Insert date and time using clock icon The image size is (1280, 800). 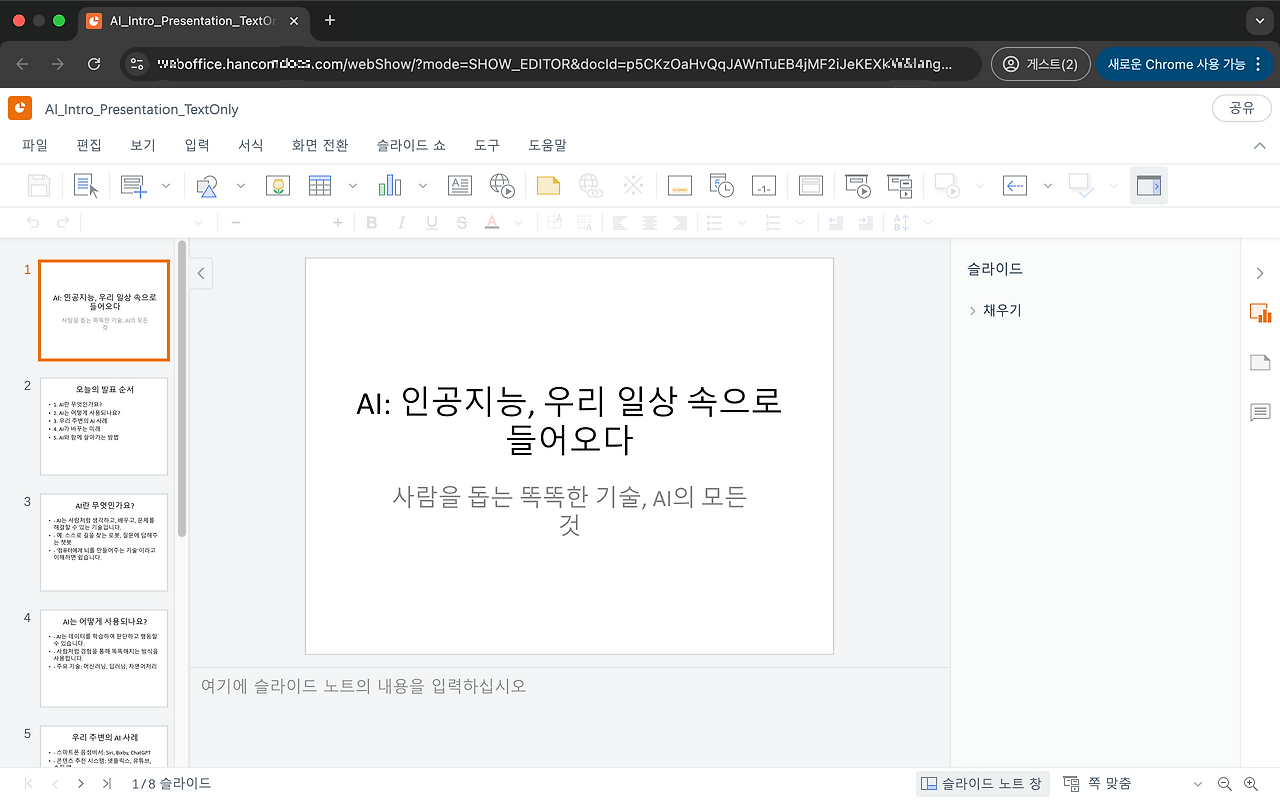point(722,185)
